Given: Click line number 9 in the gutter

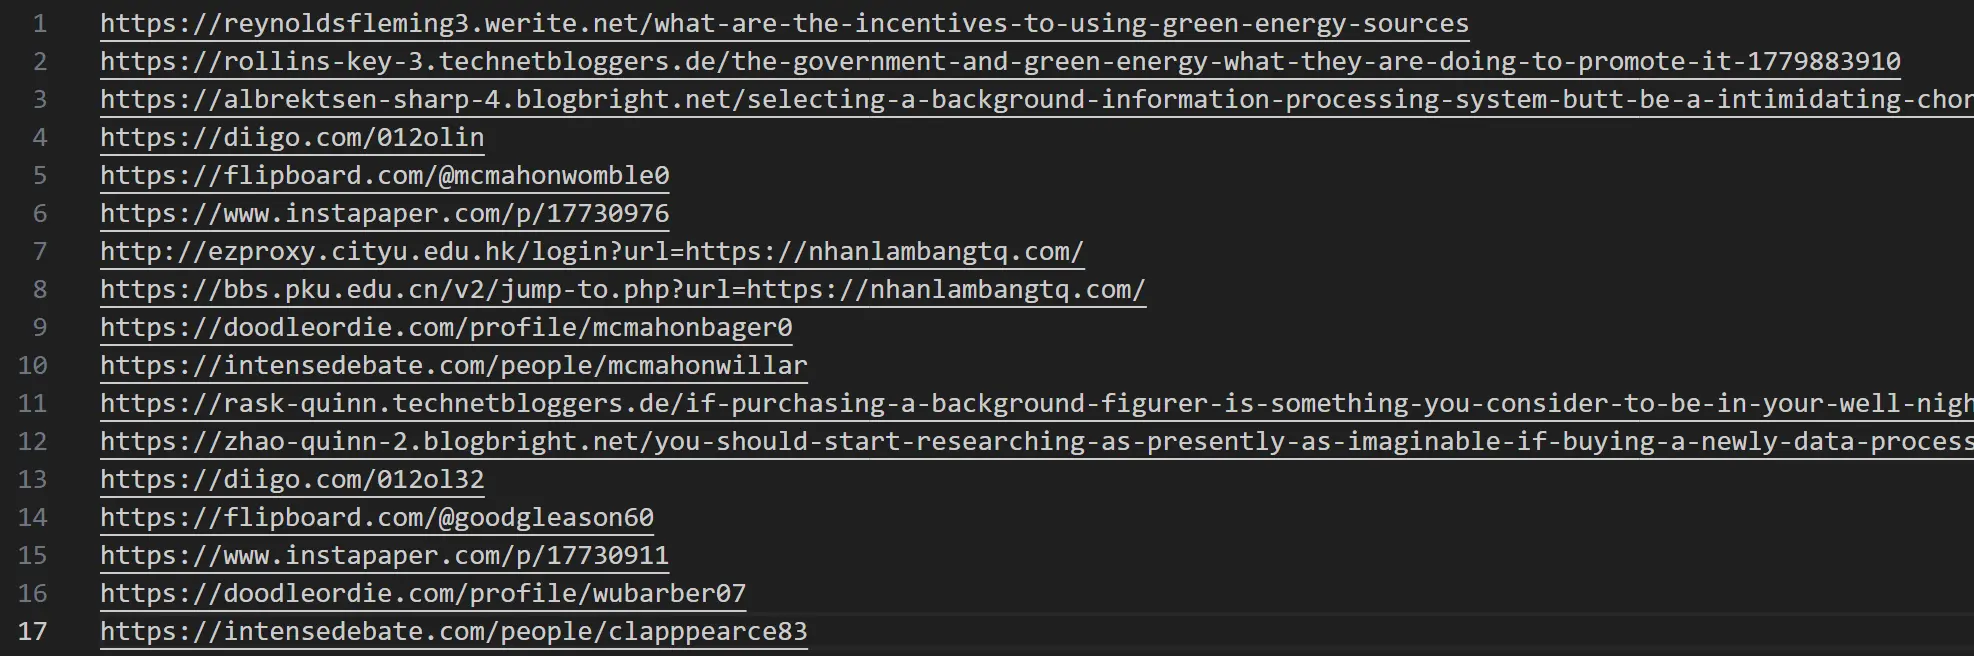Looking at the screenshot, I should pos(40,328).
